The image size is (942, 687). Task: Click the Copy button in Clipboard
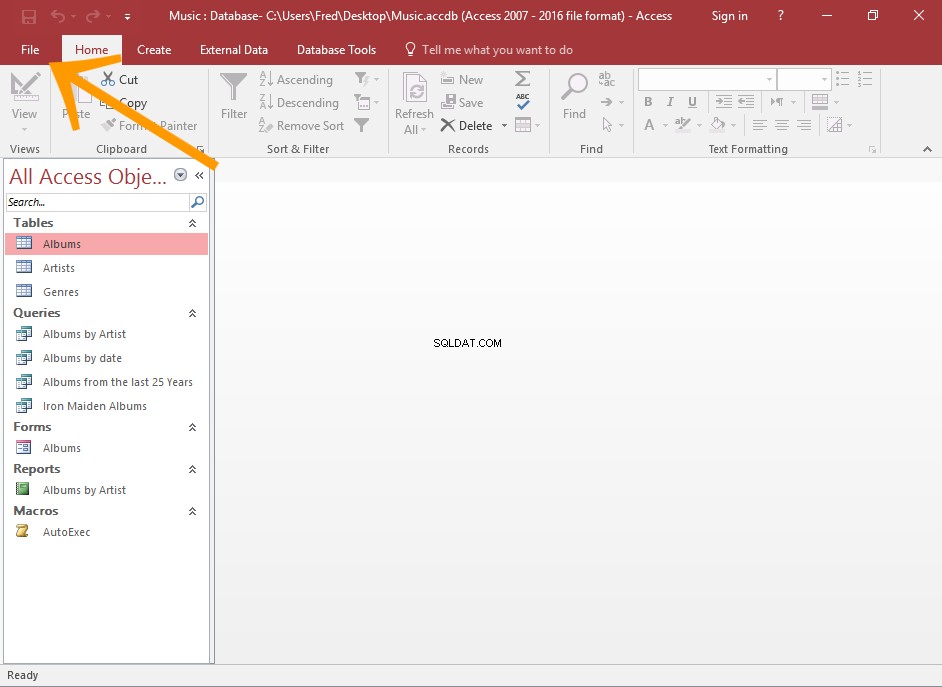pyautogui.click(x=123, y=103)
